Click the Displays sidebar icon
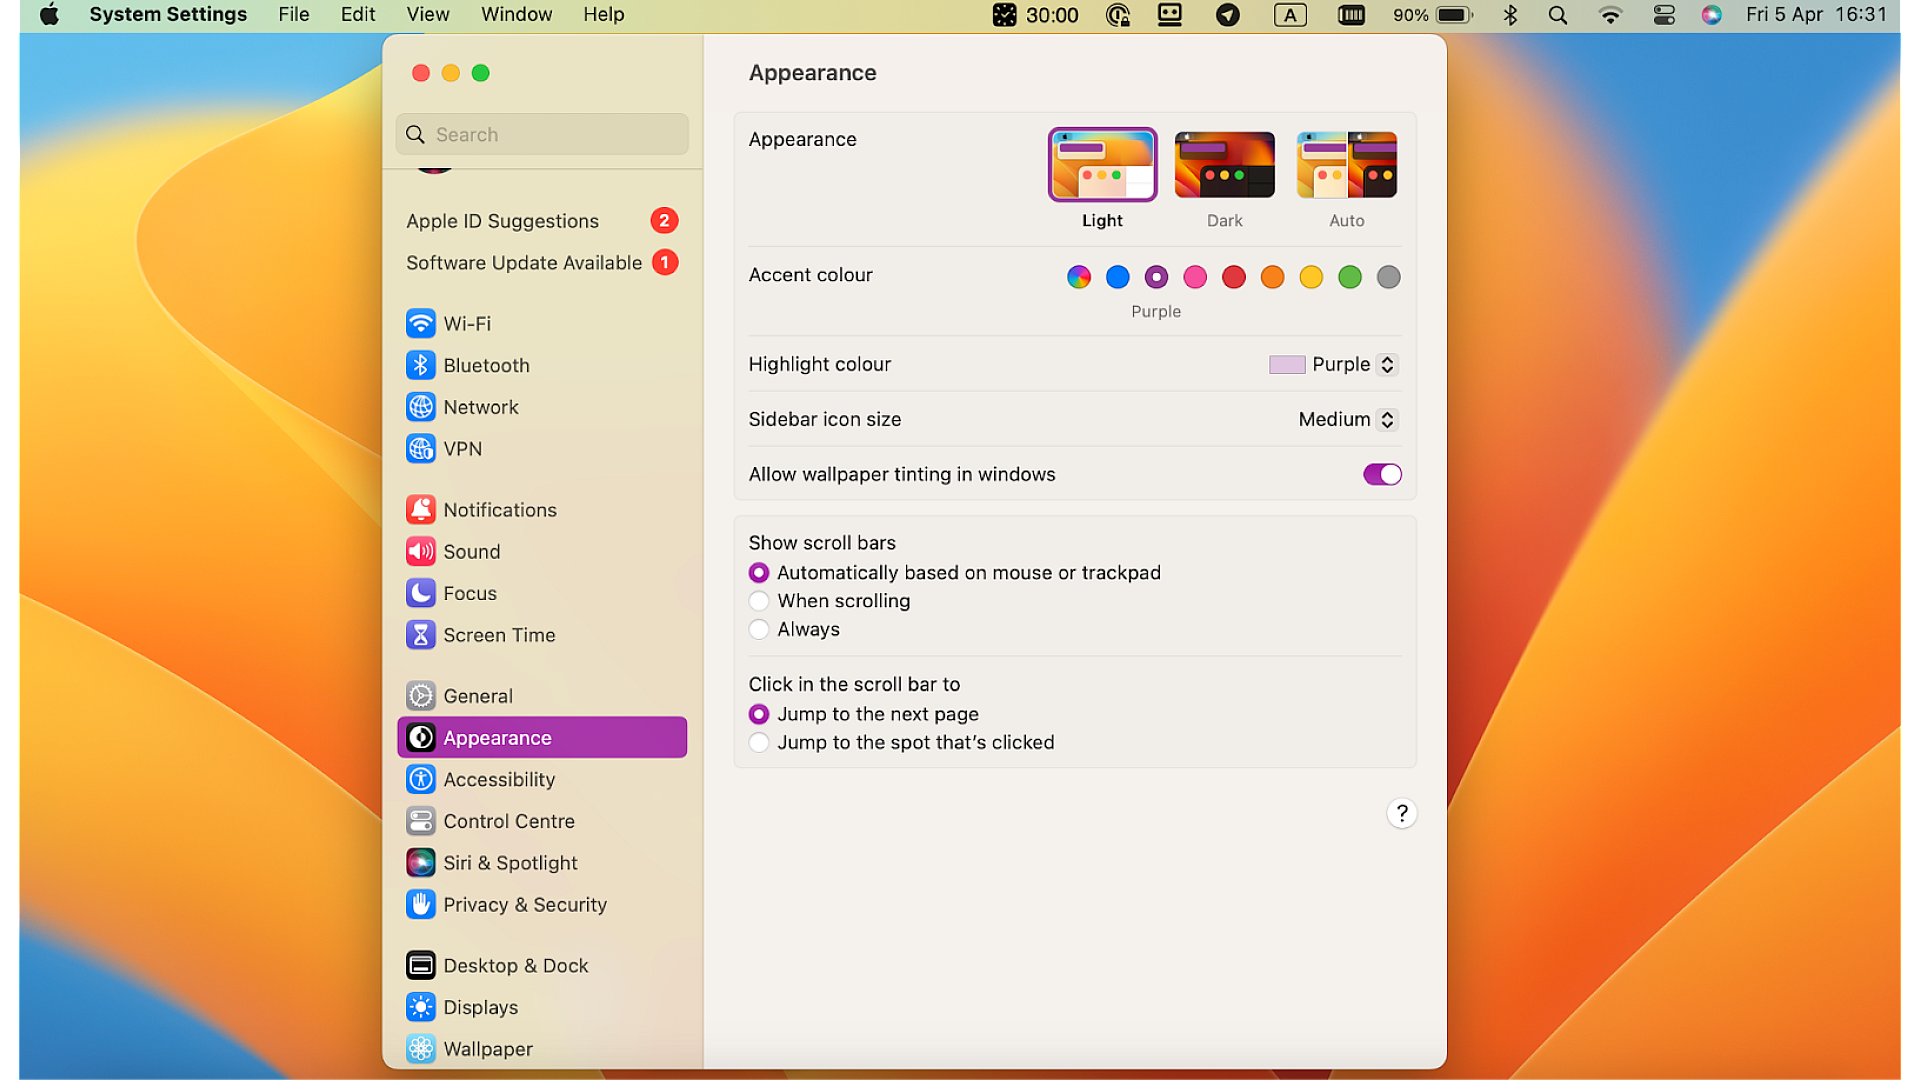This screenshot has height=1080, width=1920. [421, 1007]
